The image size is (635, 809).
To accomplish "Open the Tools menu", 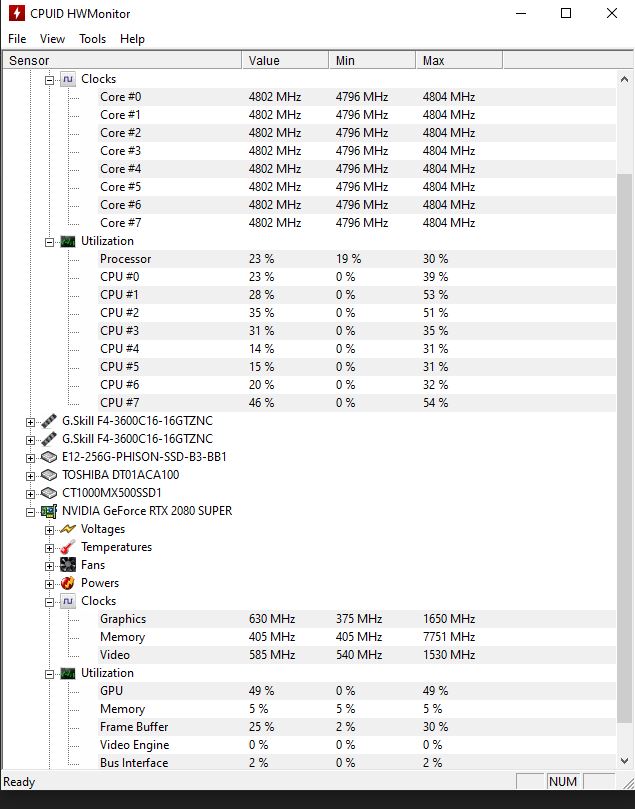I will (92, 39).
